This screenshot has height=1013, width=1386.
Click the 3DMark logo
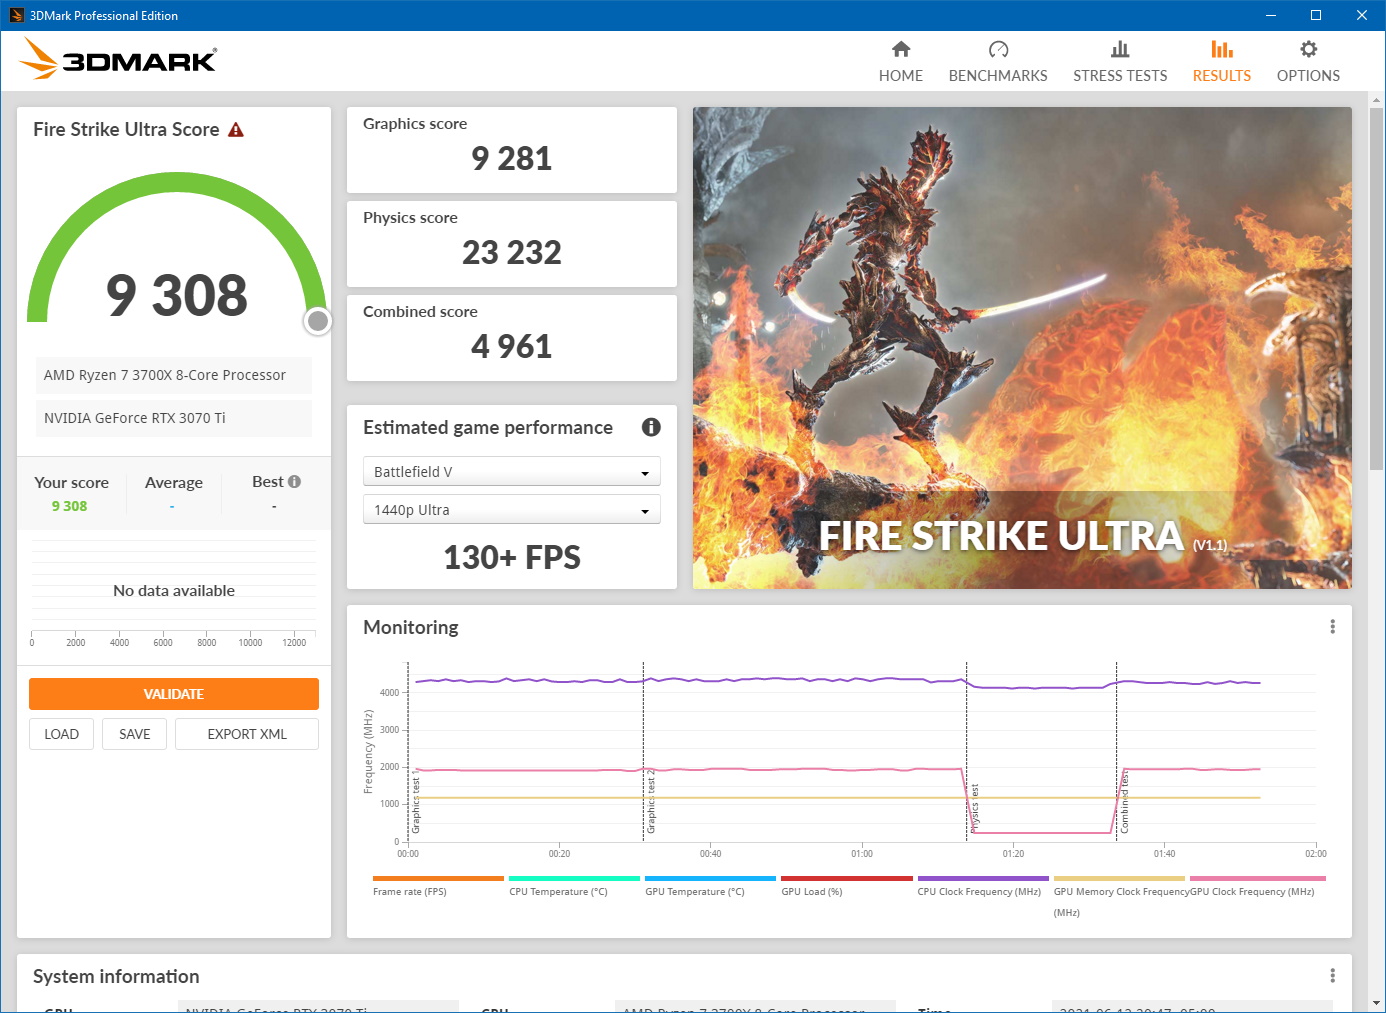click(118, 60)
